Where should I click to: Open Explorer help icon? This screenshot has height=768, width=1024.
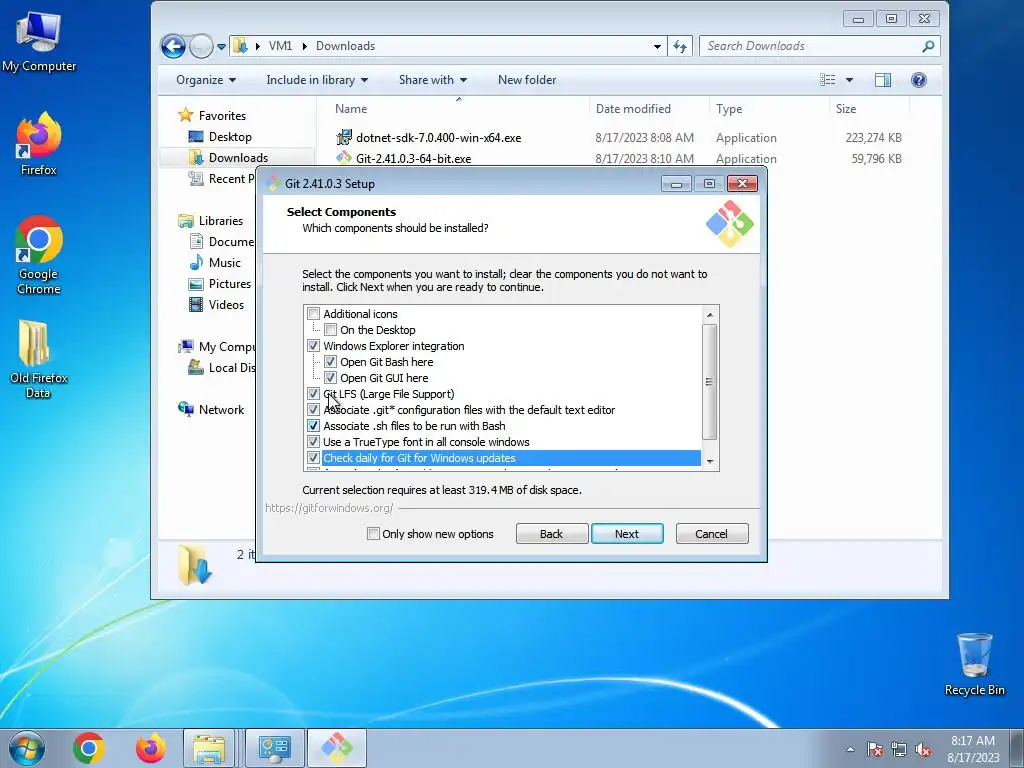coord(919,80)
